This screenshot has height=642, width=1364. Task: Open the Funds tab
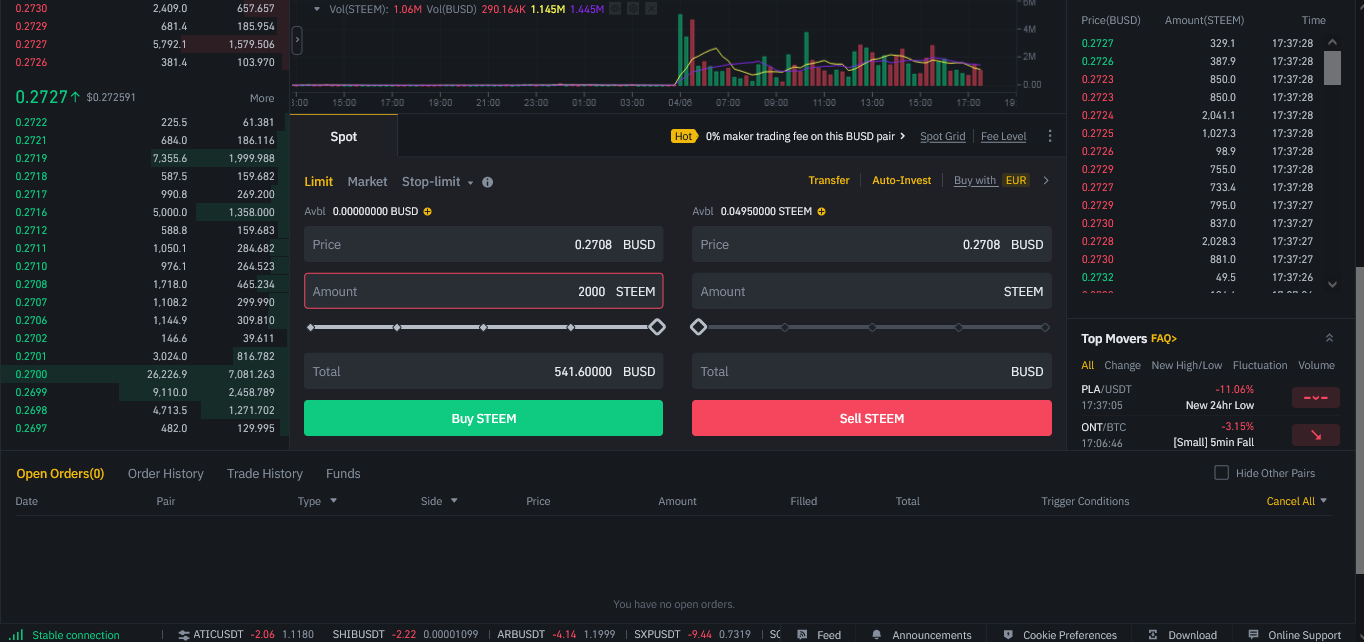coord(343,474)
